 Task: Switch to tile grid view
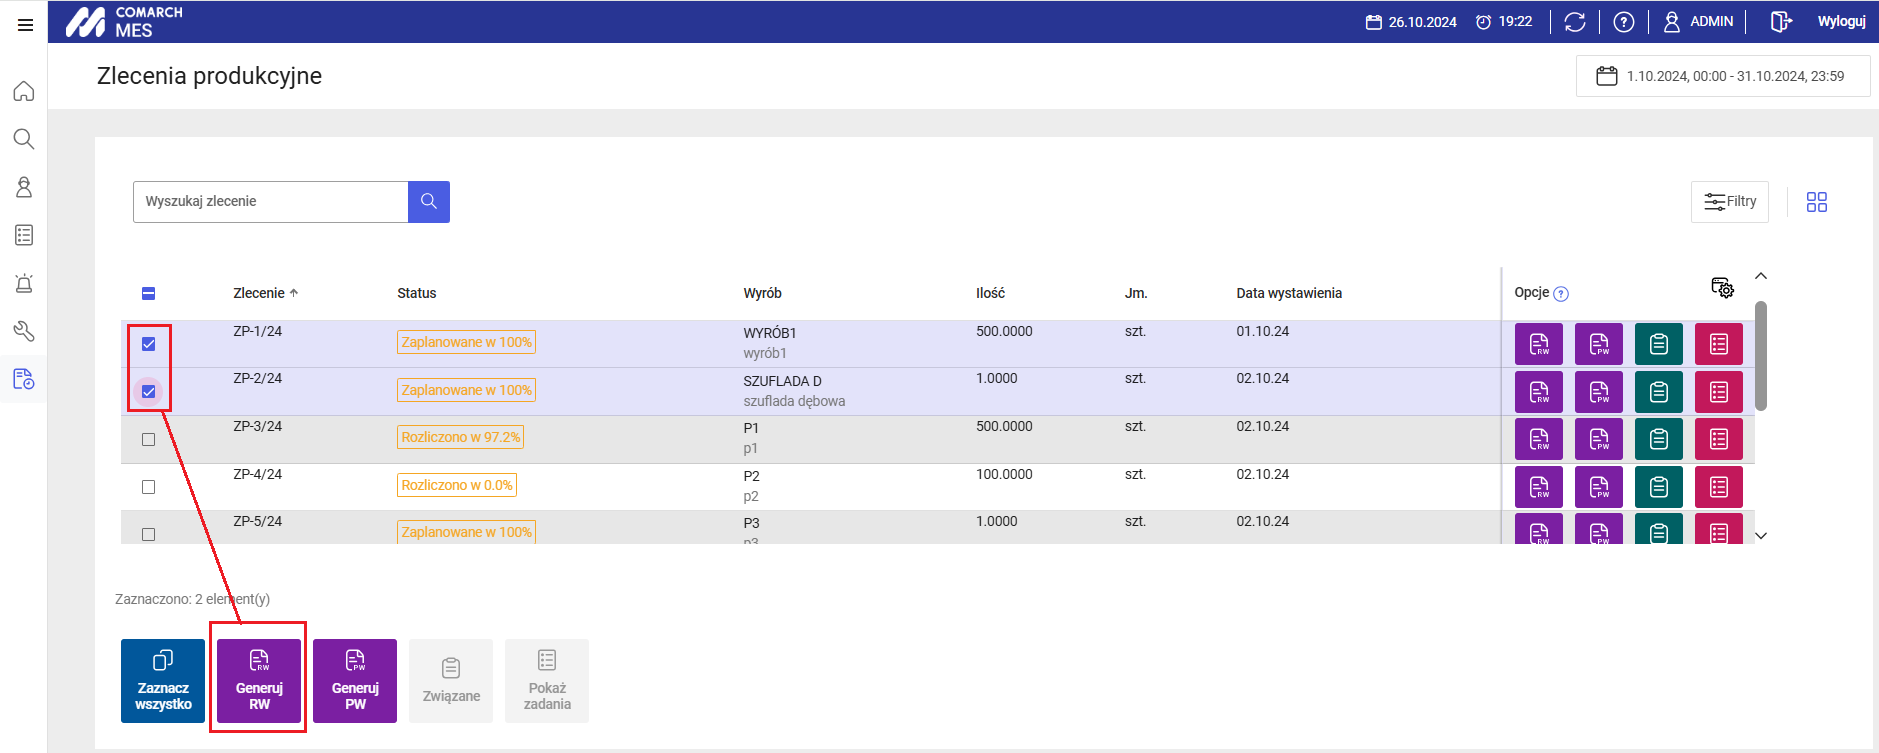click(x=1817, y=202)
